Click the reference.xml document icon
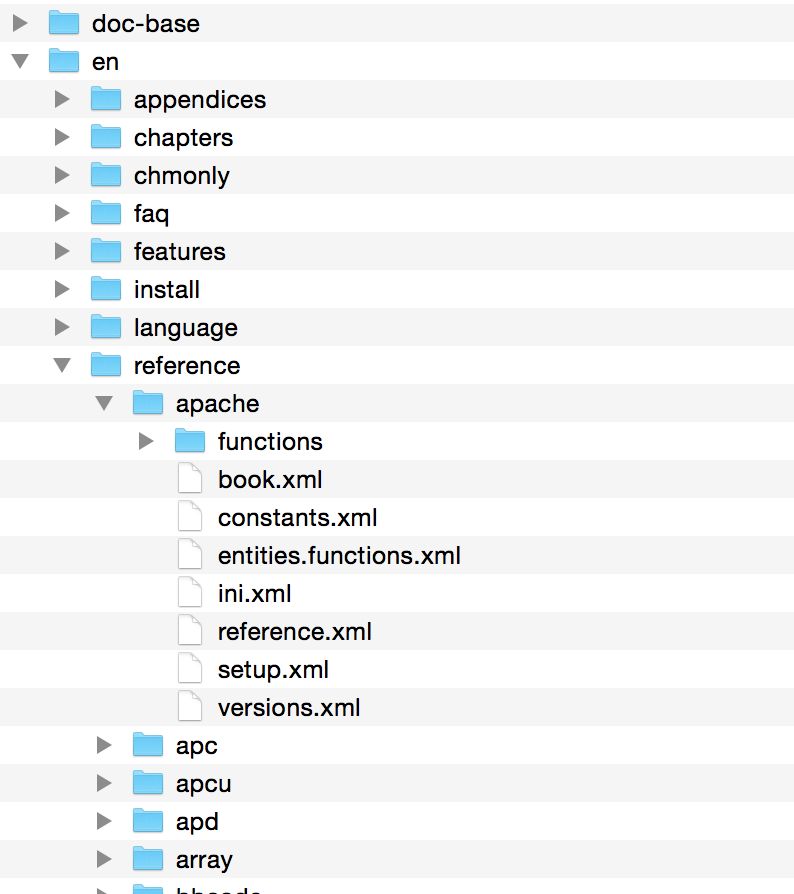This screenshot has width=794, height=894. (190, 631)
